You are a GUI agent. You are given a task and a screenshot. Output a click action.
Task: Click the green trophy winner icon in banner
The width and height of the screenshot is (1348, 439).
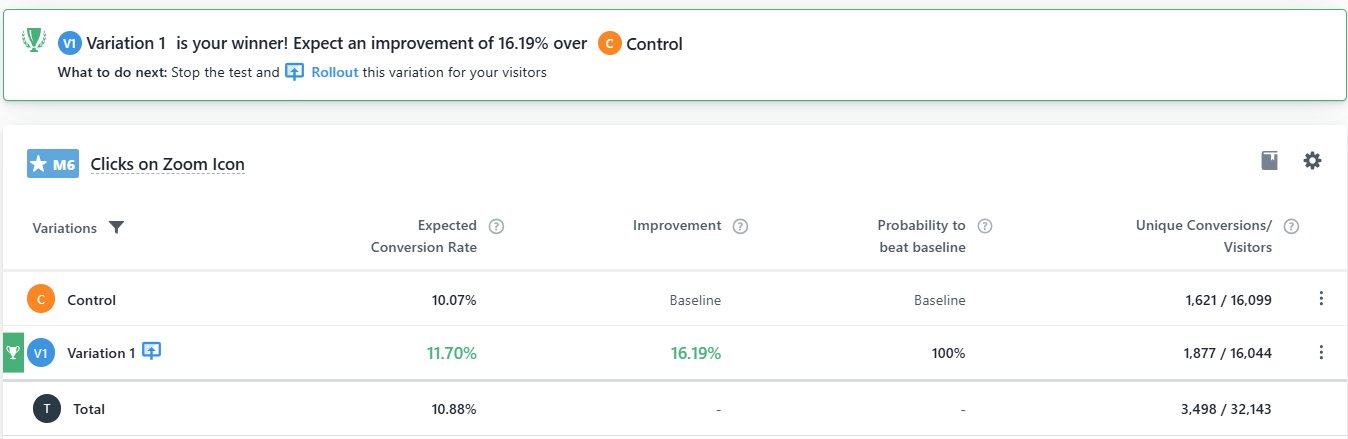click(x=34, y=39)
